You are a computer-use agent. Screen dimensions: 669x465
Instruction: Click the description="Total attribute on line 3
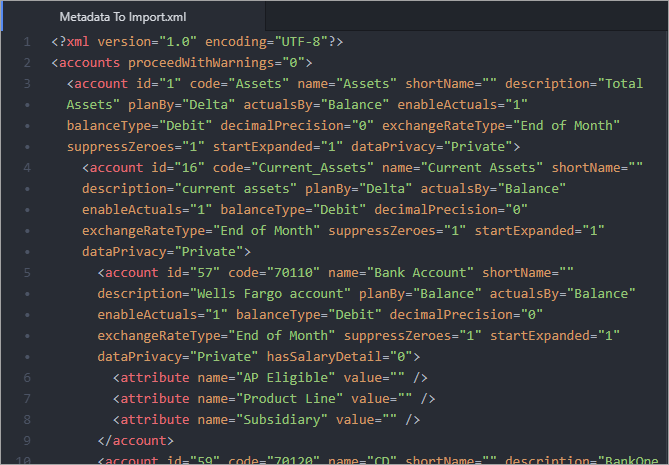(574, 84)
